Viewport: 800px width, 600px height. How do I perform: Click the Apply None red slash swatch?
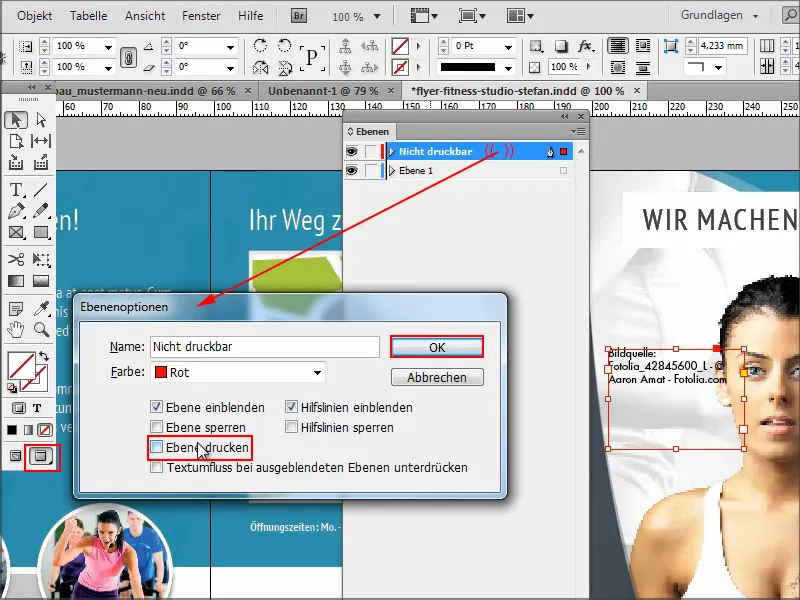coord(45,430)
